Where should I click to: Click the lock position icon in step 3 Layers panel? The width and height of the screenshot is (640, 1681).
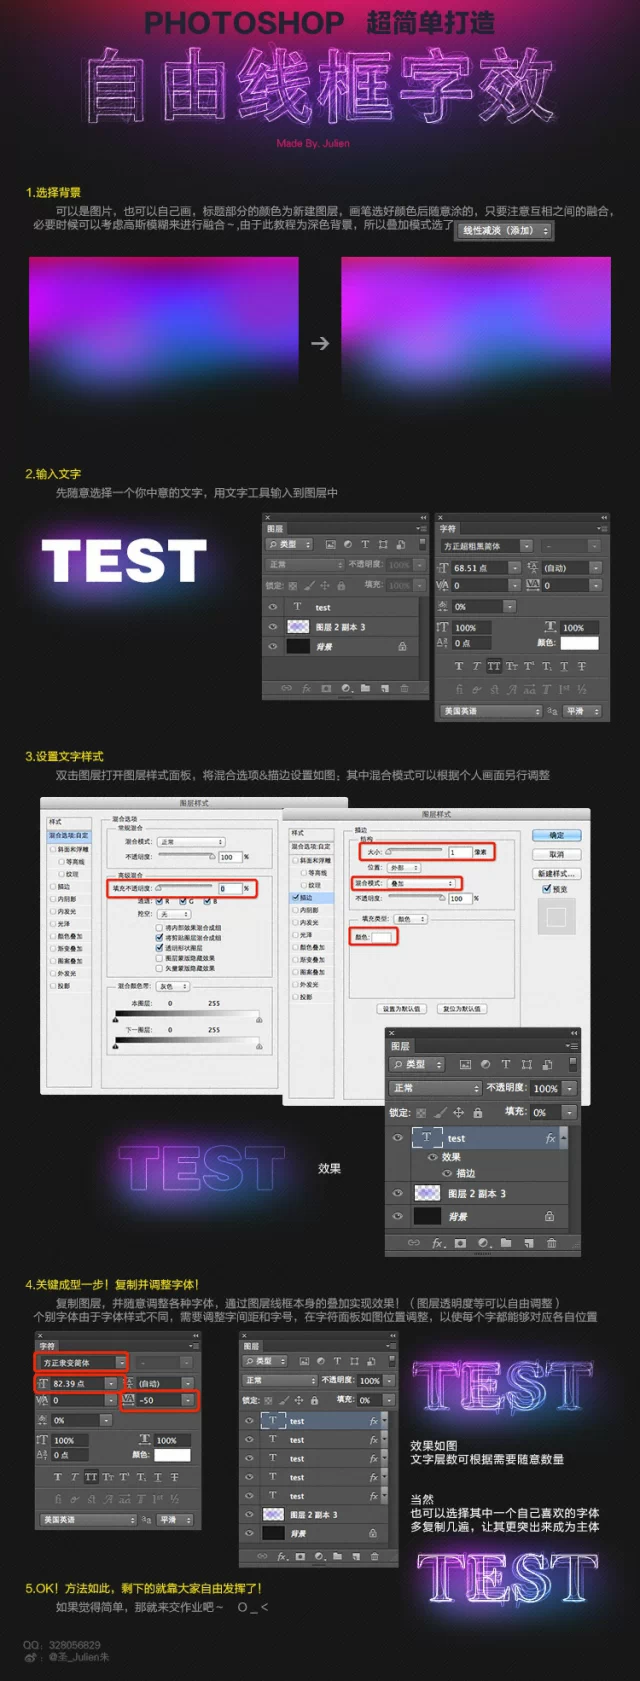tap(458, 1112)
